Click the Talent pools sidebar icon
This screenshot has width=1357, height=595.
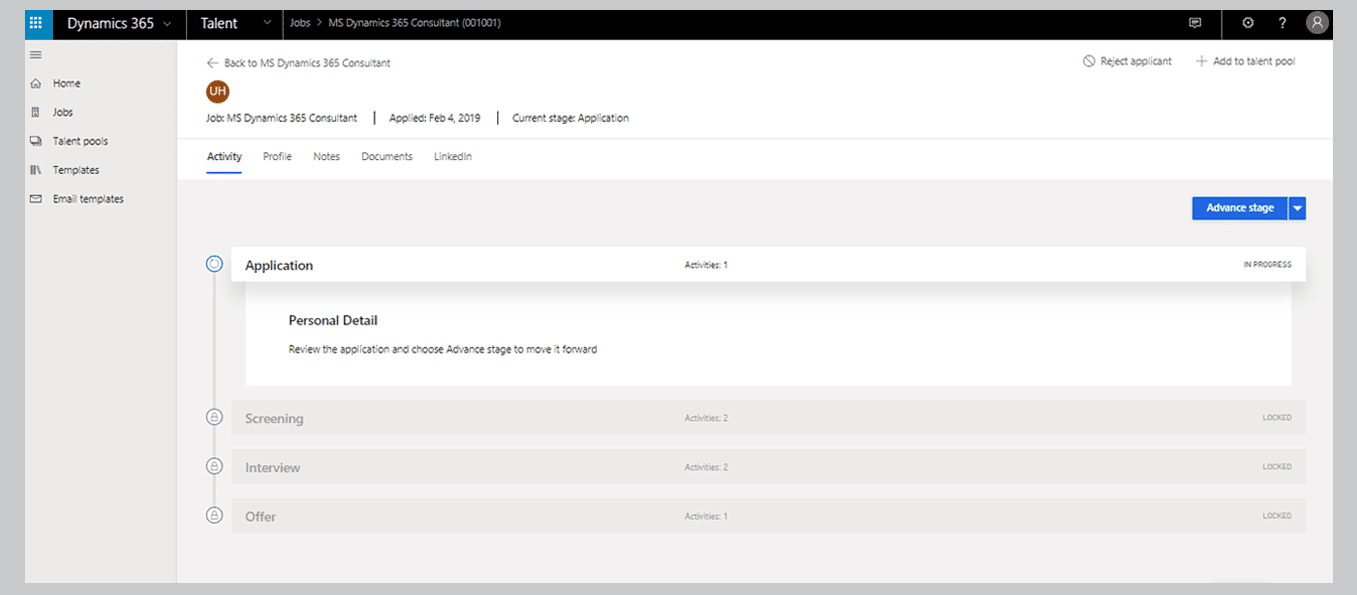[36, 141]
